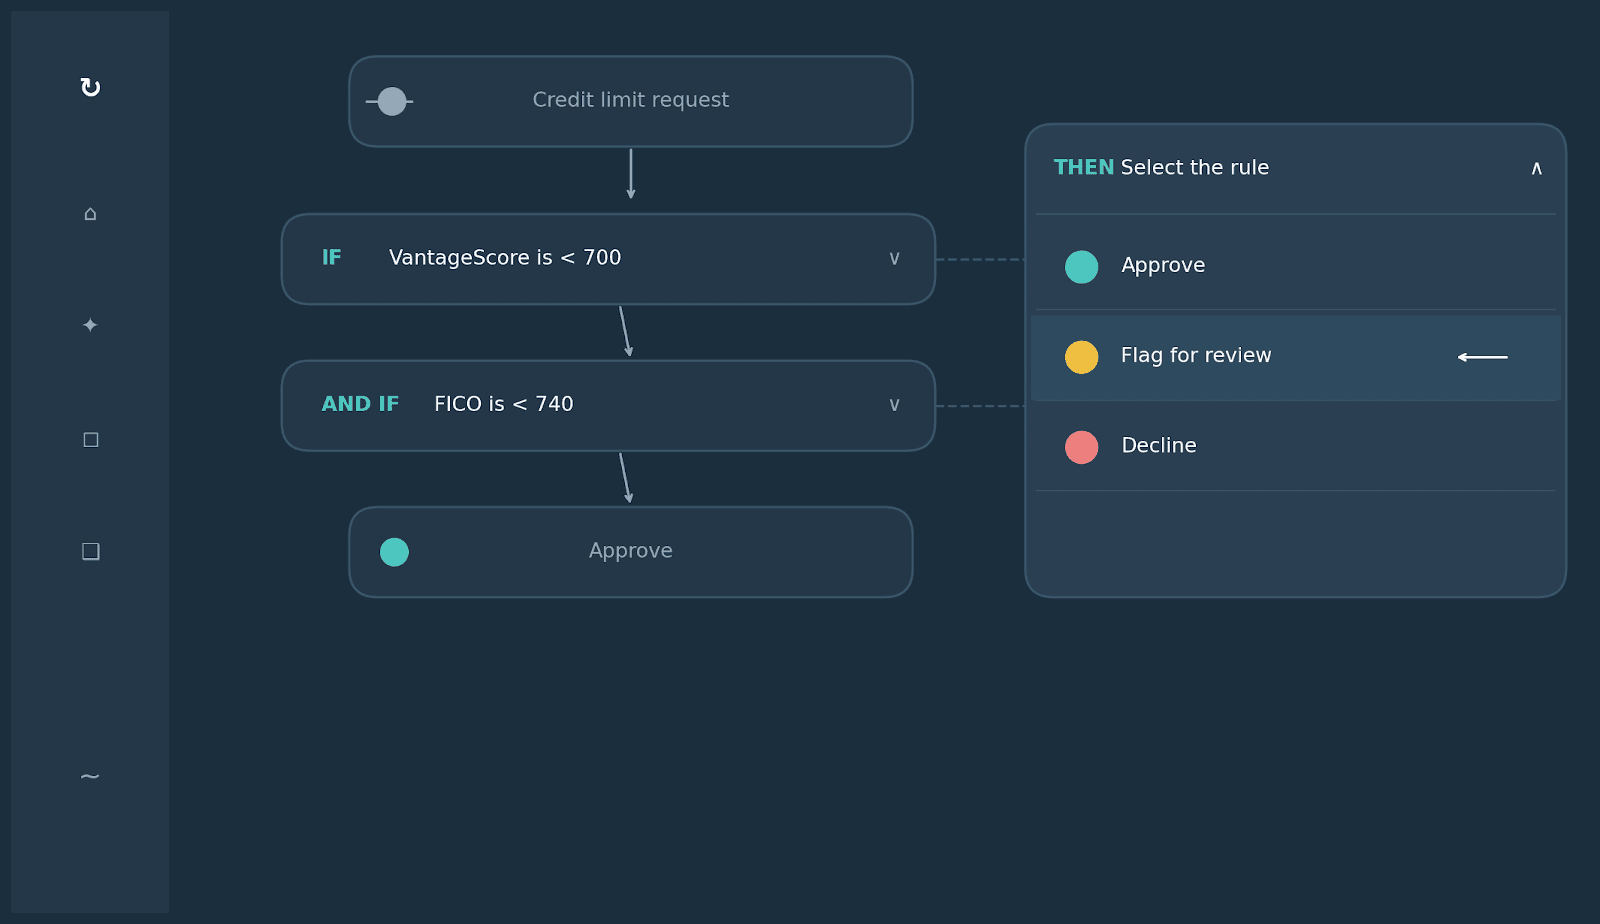The height and width of the screenshot is (924, 1600).
Task: Click the arrow indicator beside Flag for review
Action: click(x=1483, y=356)
